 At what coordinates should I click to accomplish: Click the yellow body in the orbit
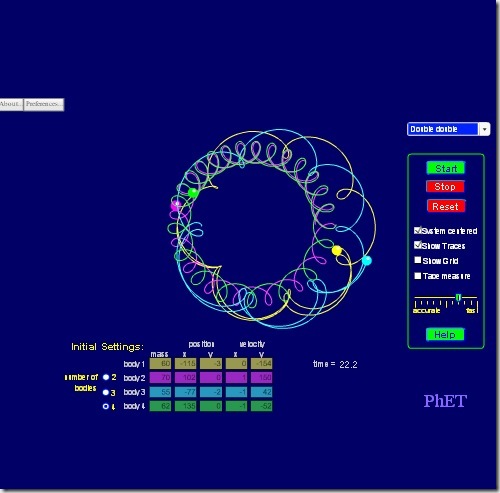337,250
